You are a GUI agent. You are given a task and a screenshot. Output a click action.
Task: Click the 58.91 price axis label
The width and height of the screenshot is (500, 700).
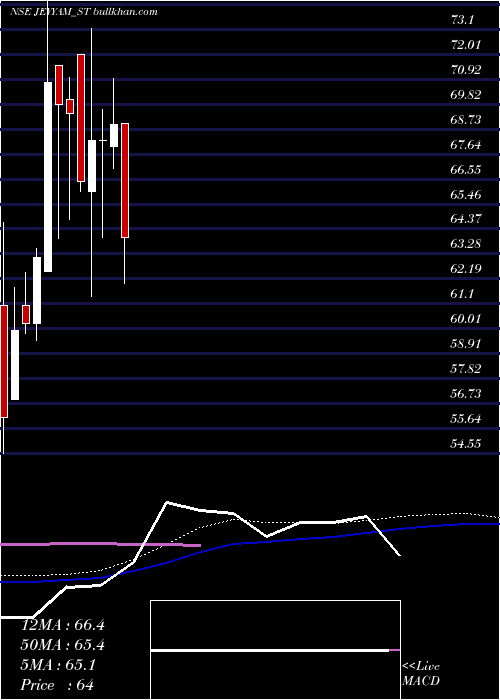466,344
